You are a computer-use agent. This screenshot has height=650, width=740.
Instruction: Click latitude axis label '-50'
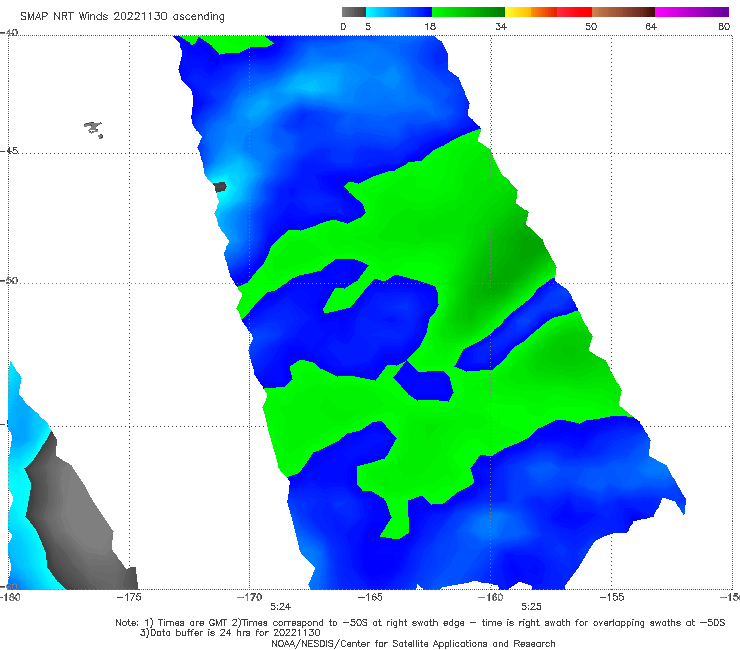[x=9, y=280]
